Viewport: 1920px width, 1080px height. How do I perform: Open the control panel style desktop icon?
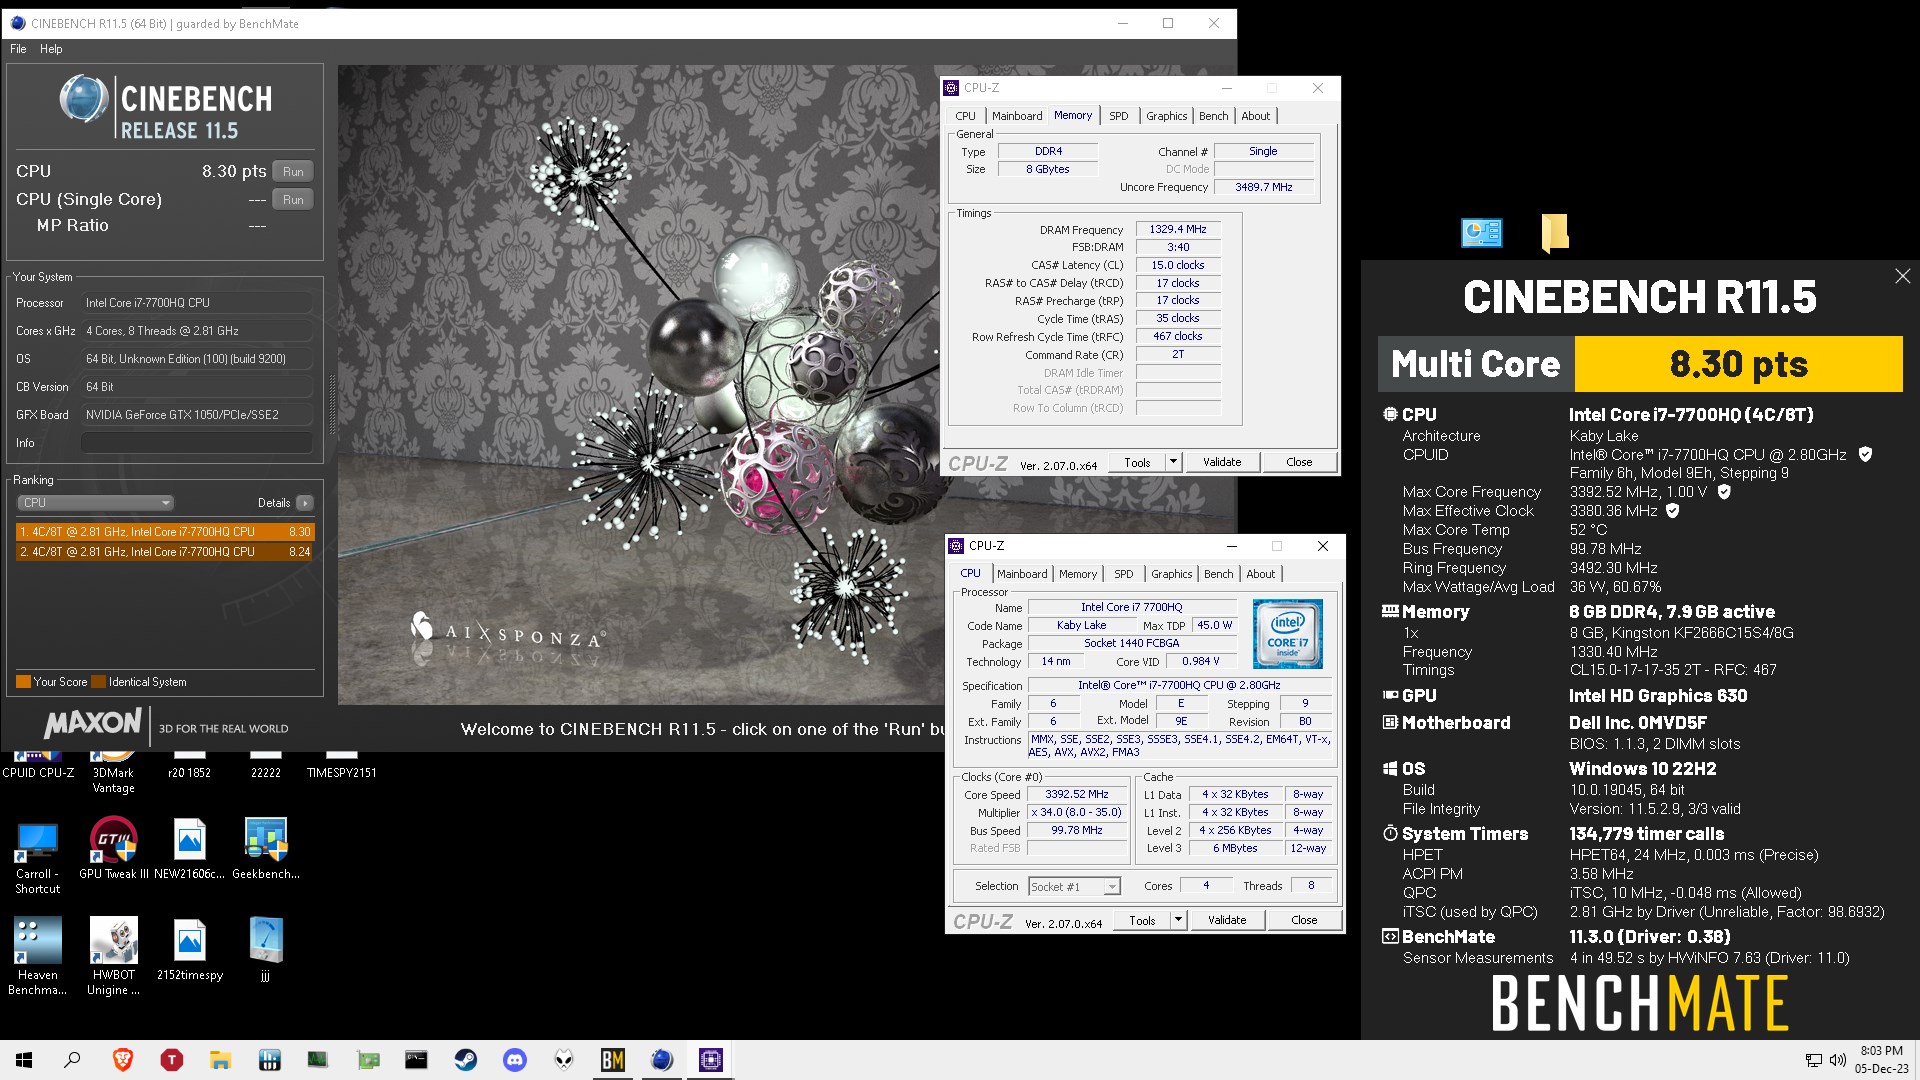[x=1481, y=233]
